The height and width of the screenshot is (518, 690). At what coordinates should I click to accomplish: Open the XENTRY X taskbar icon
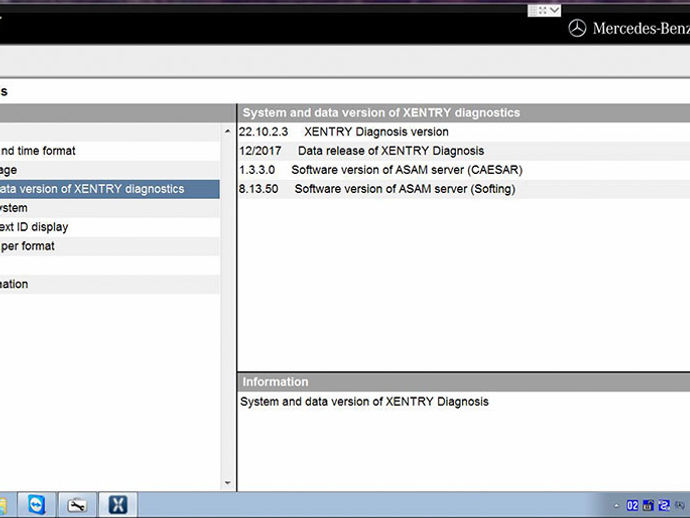118,505
